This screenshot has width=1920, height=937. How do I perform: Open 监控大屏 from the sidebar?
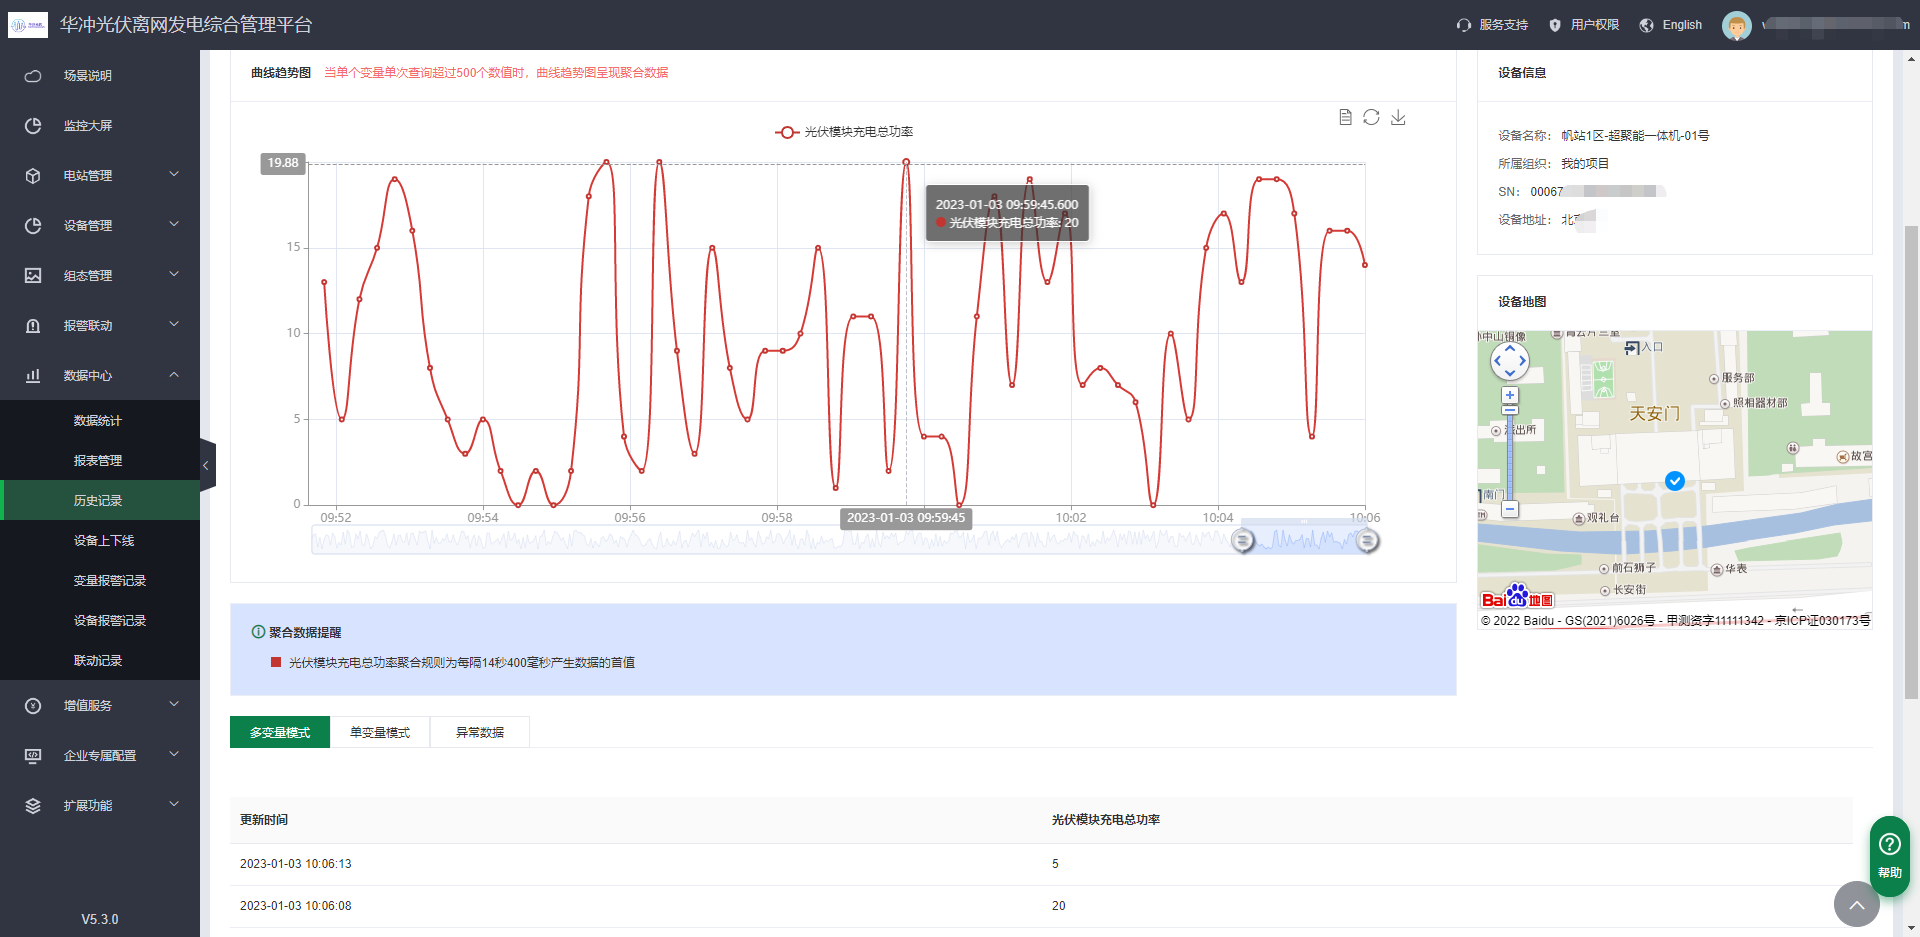(x=88, y=125)
